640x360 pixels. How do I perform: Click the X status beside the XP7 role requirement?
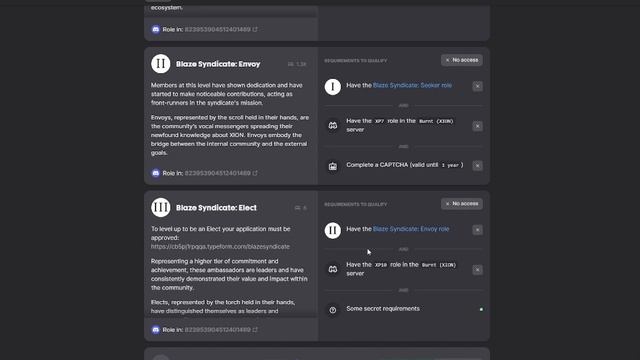(x=477, y=126)
